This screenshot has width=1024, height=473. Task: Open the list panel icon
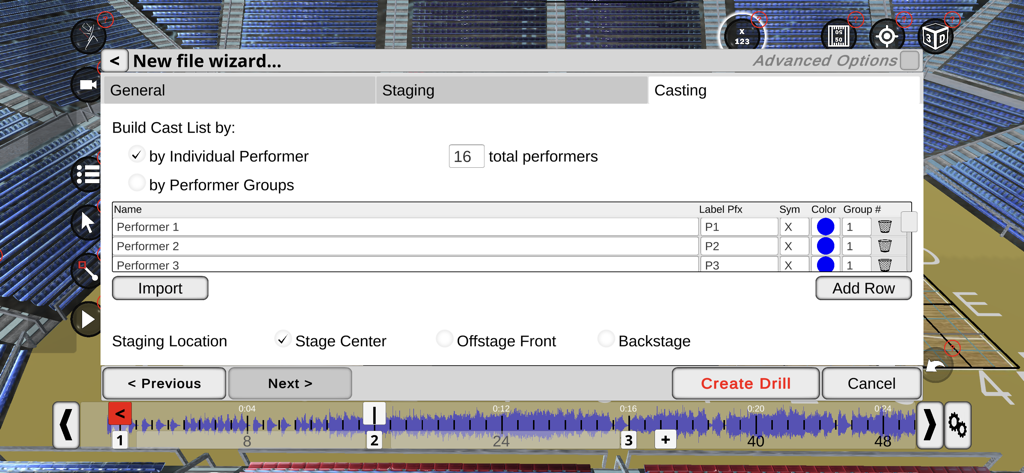click(86, 174)
